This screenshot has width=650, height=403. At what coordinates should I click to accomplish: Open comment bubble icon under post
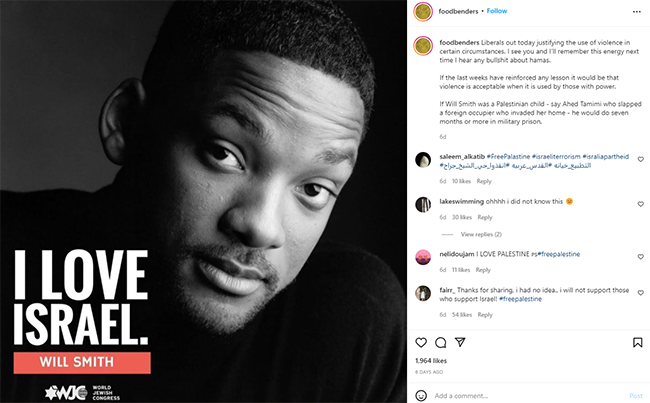[x=440, y=342]
